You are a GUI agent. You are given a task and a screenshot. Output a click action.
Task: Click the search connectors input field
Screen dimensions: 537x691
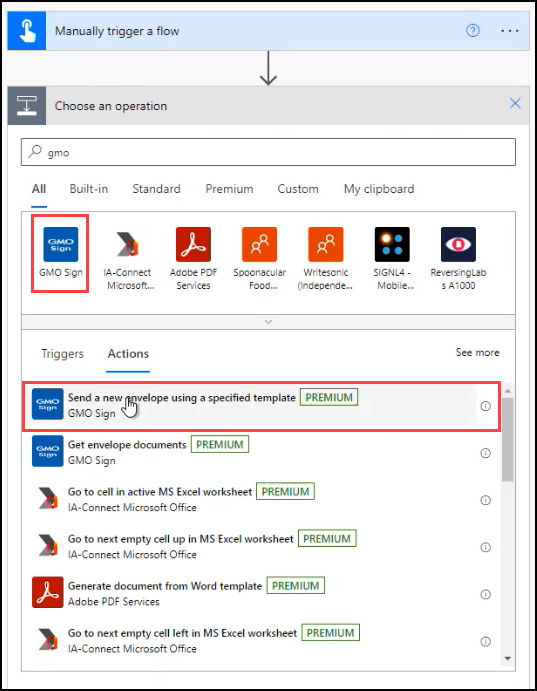click(x=268, y=152)
